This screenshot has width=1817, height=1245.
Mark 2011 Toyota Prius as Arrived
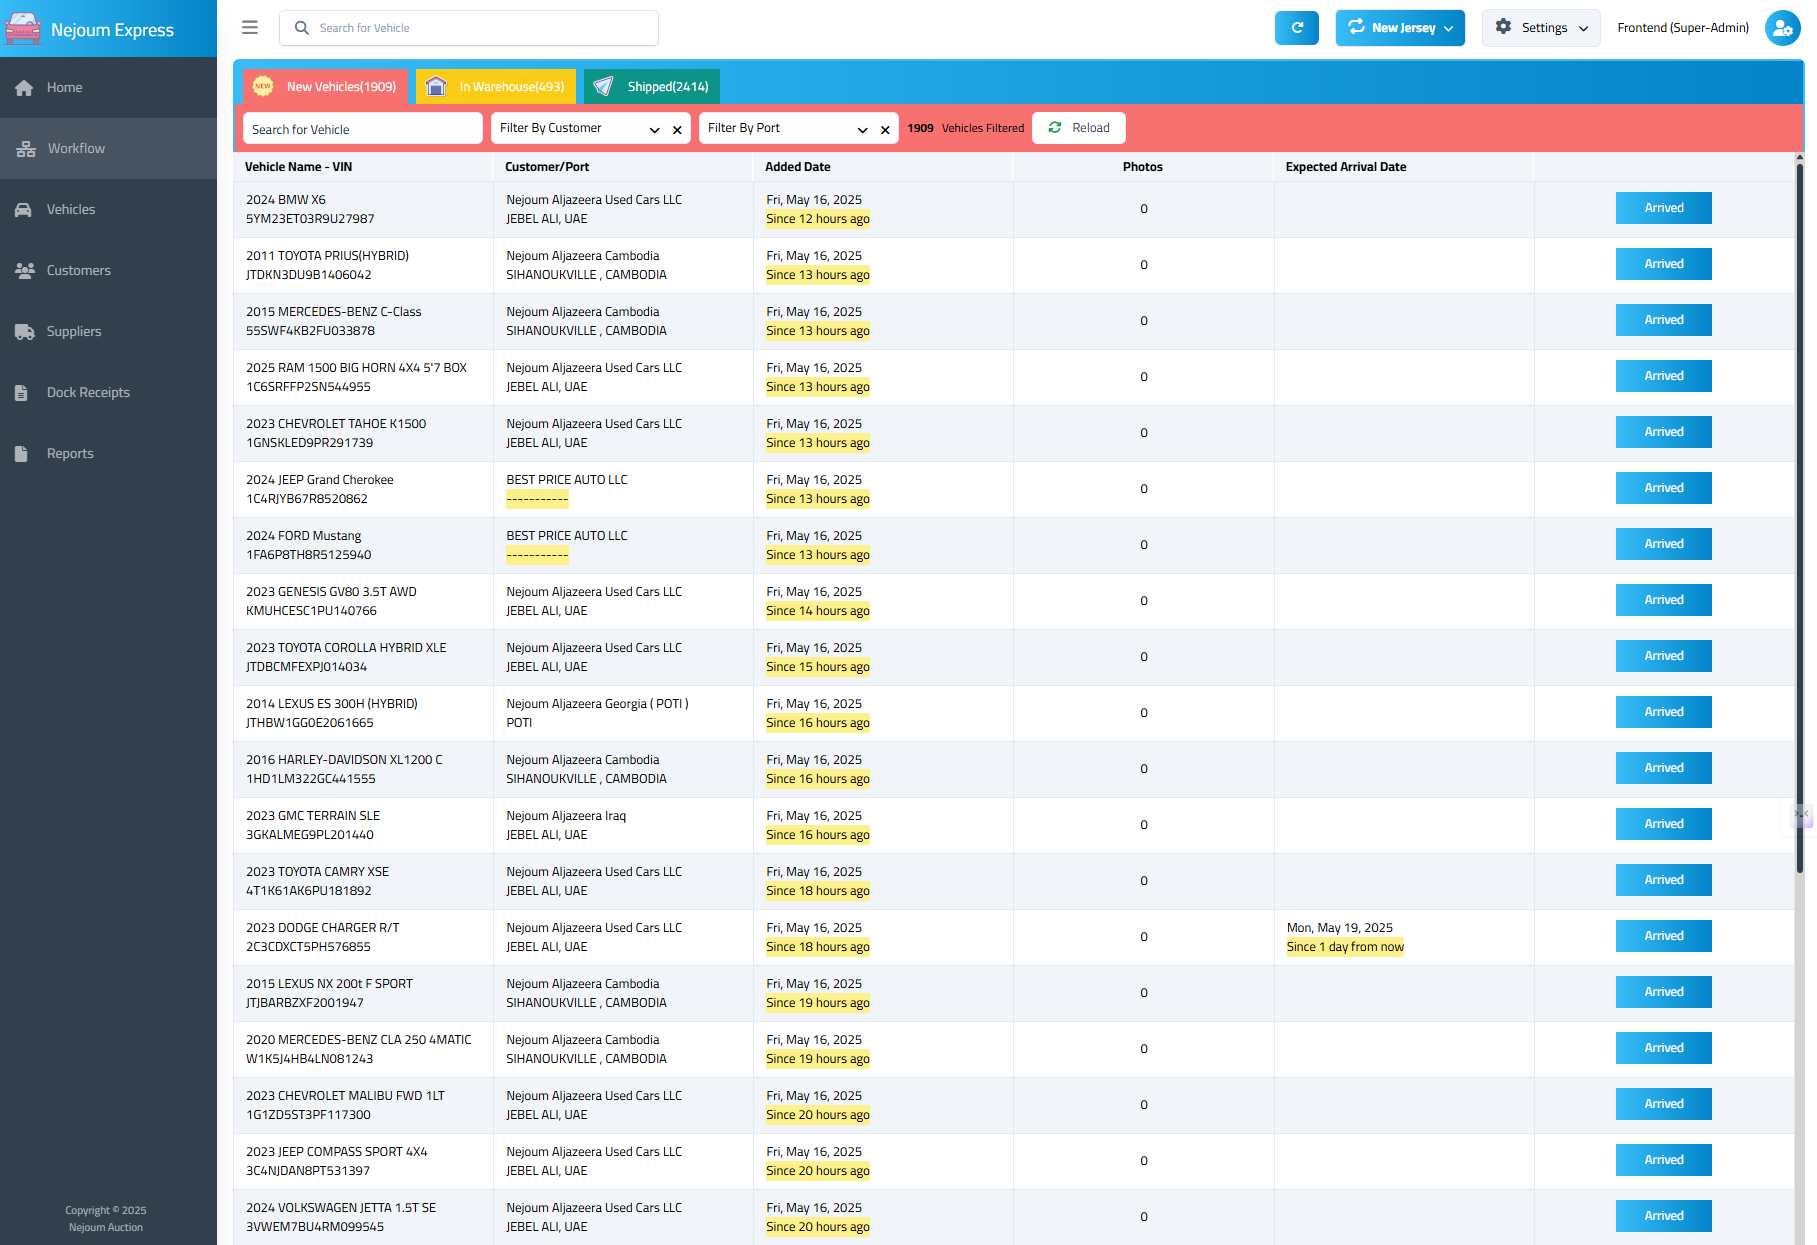[1663, 264]
